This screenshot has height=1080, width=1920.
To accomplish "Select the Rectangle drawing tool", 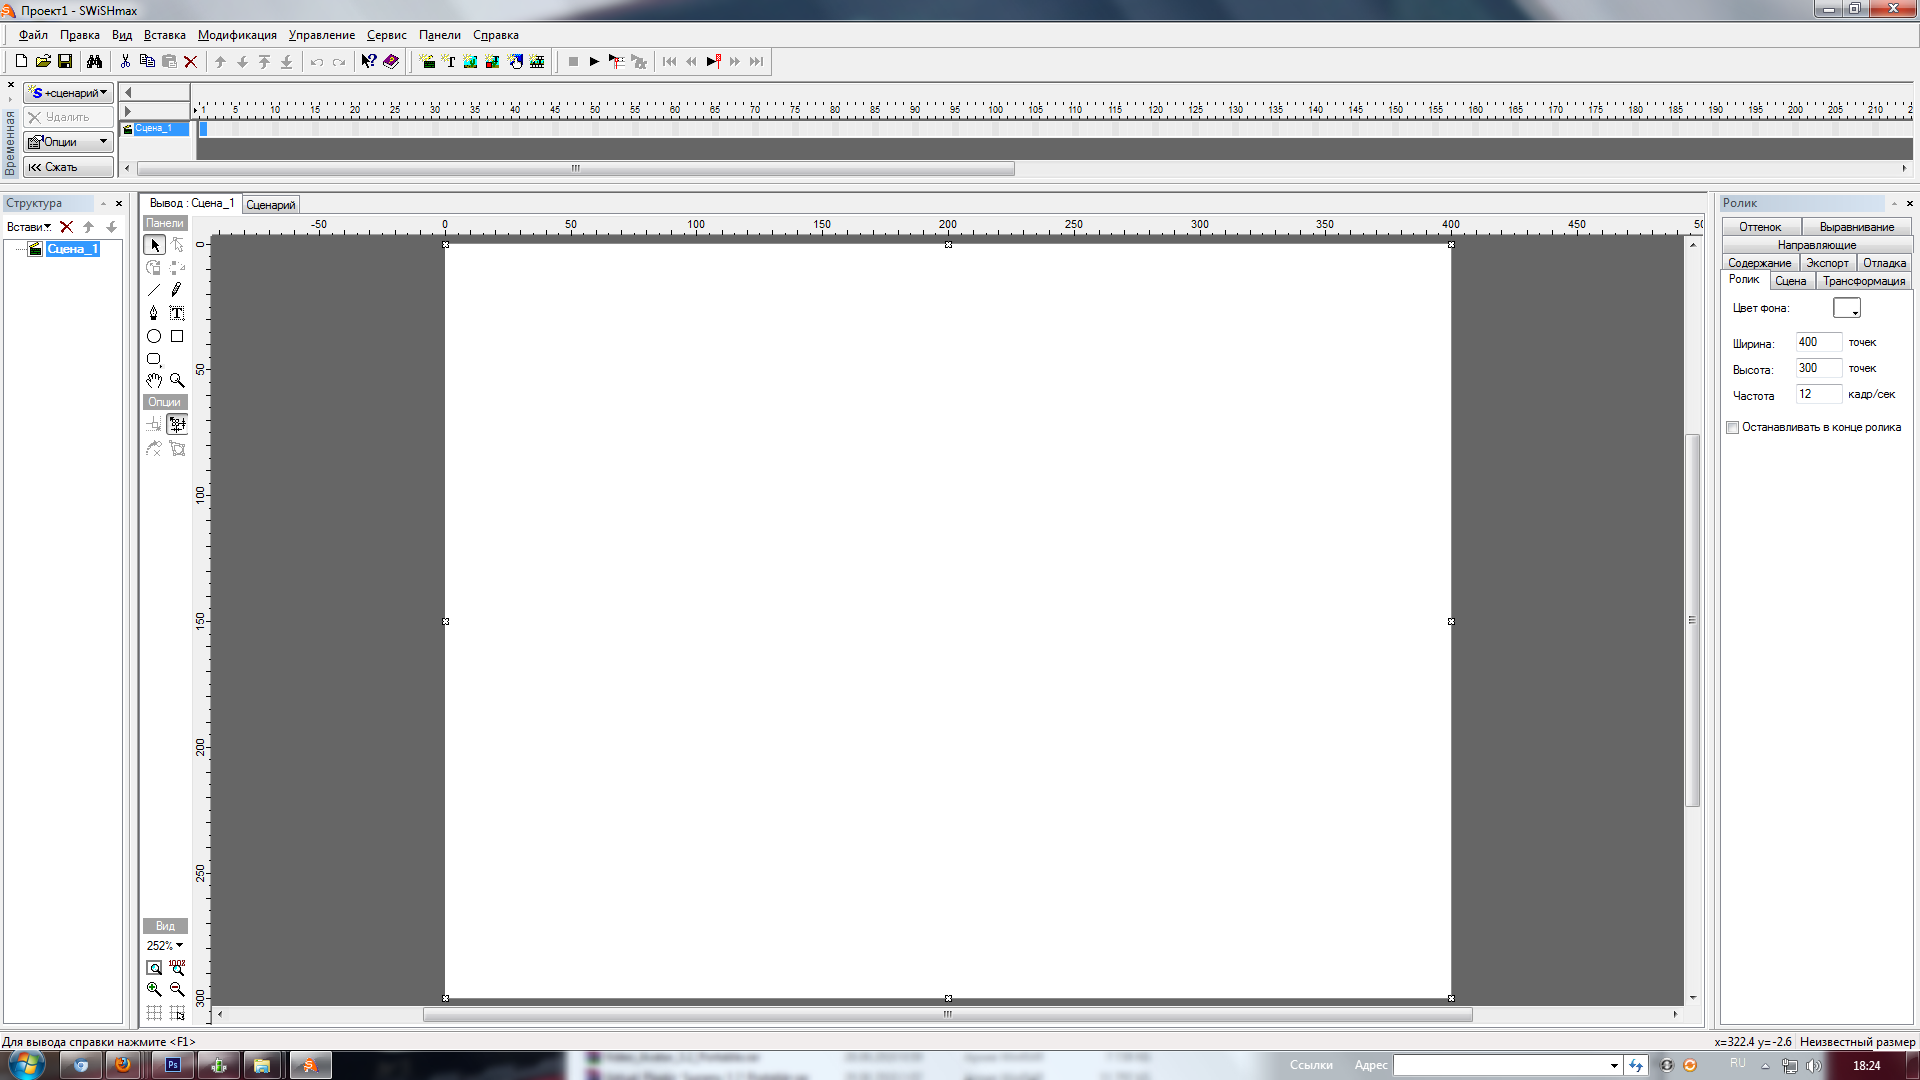I will pos(177,336).
